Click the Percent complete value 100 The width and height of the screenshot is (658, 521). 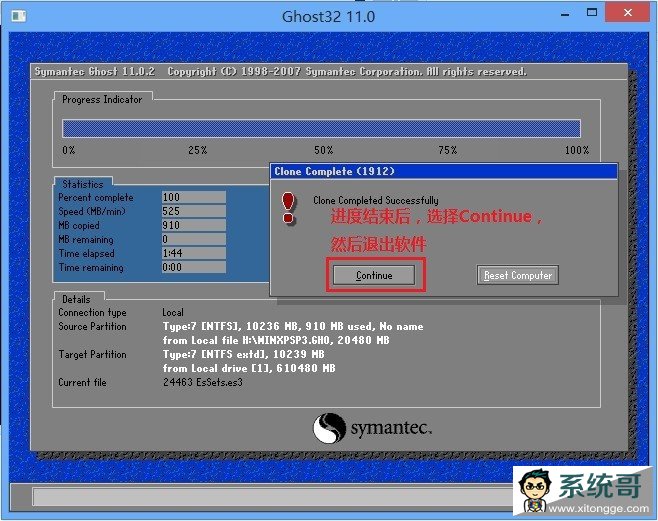[x=194, y=197]
